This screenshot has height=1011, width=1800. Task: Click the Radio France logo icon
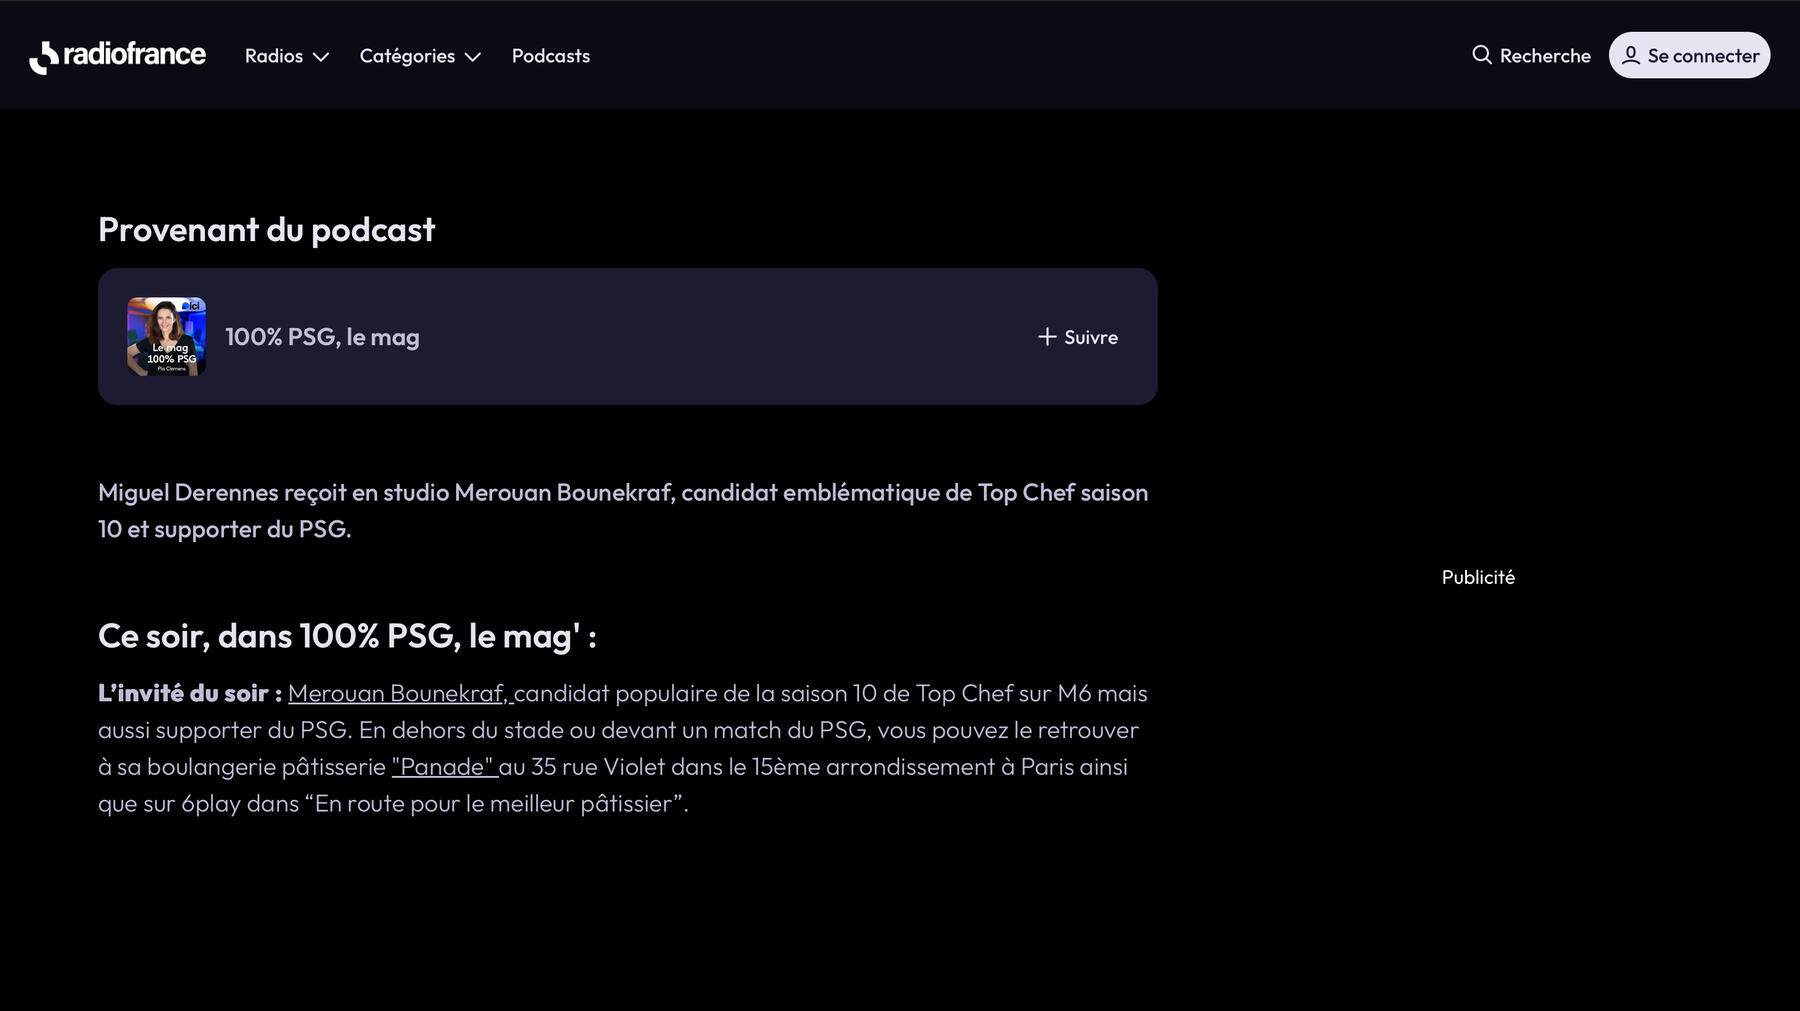point(44,57)
